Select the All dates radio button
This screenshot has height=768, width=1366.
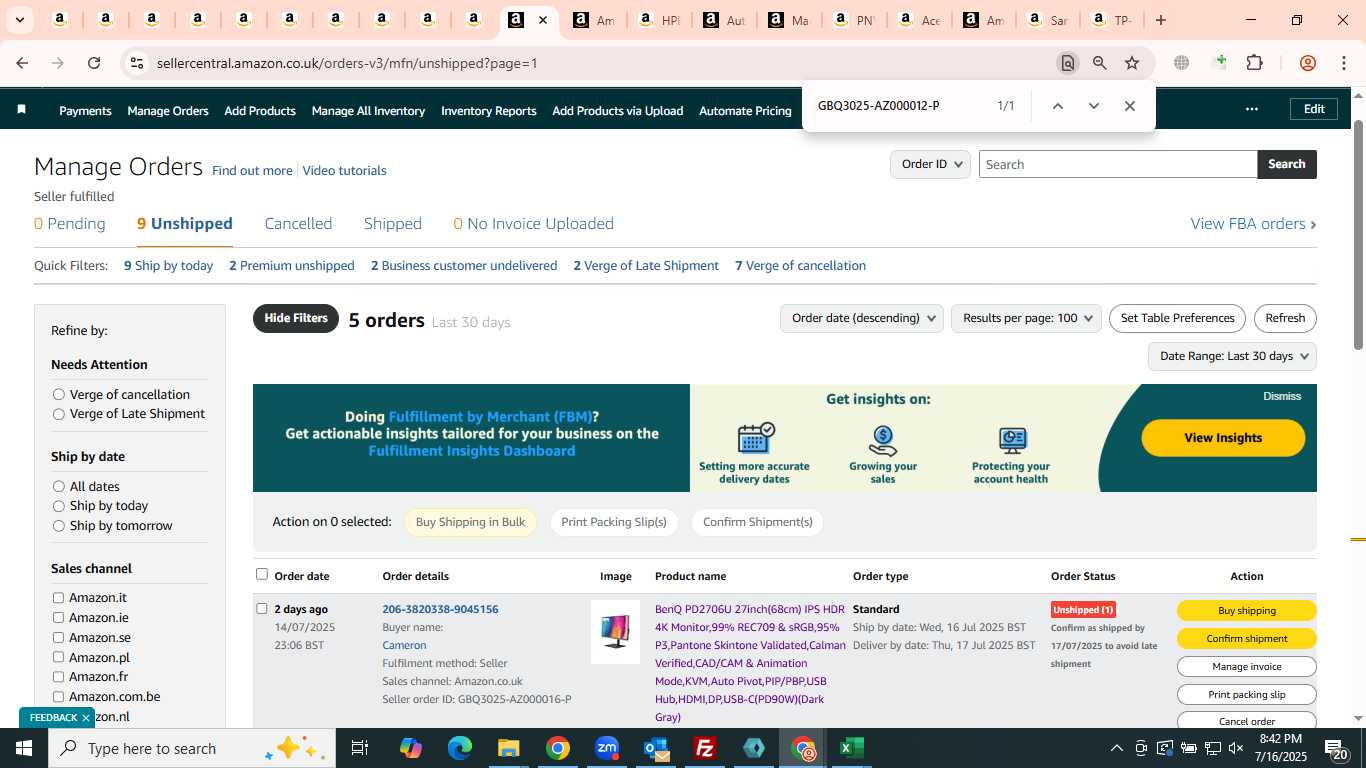point(59,486)
